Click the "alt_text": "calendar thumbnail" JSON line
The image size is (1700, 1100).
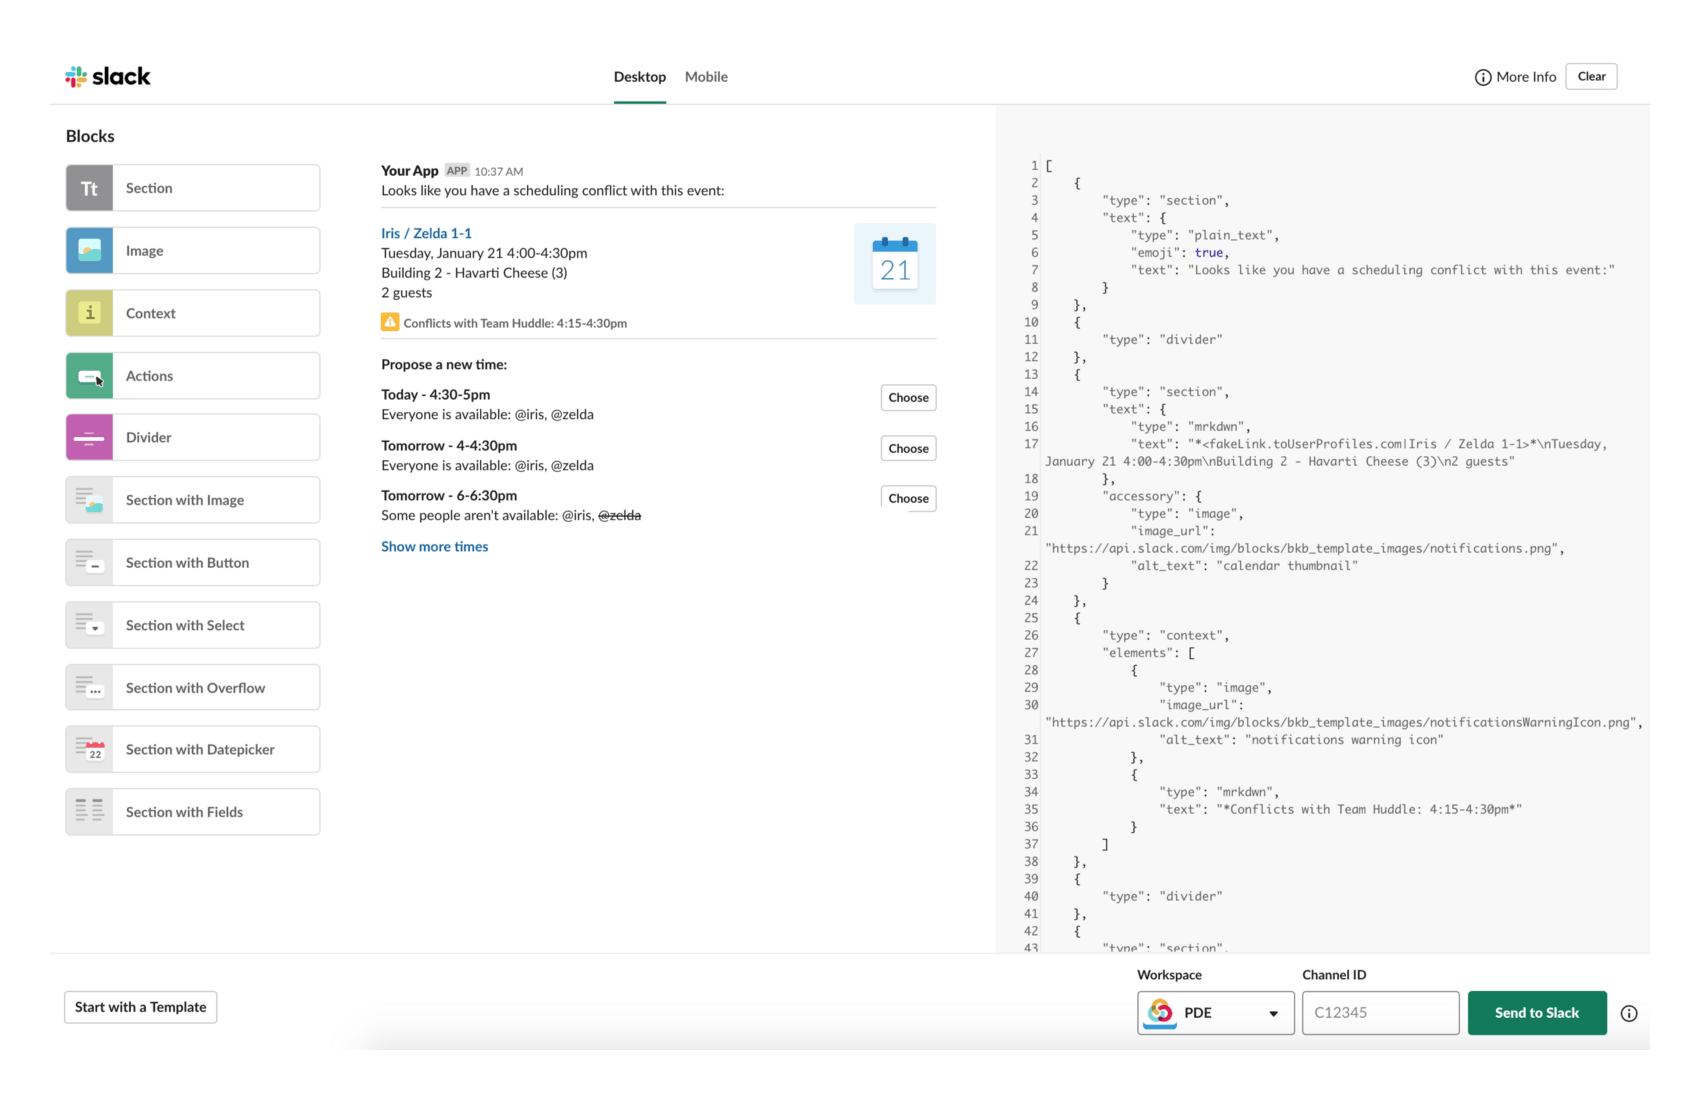point(1245,566)
